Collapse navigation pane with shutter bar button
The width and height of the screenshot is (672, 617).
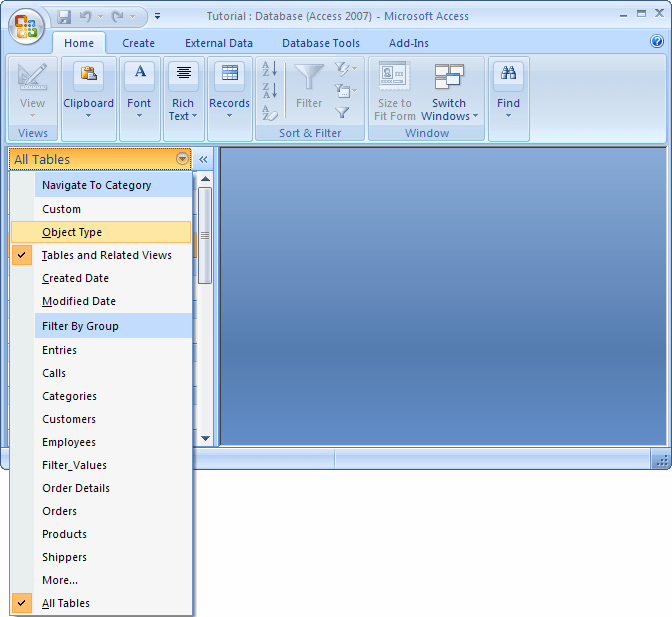coord(203,159)
